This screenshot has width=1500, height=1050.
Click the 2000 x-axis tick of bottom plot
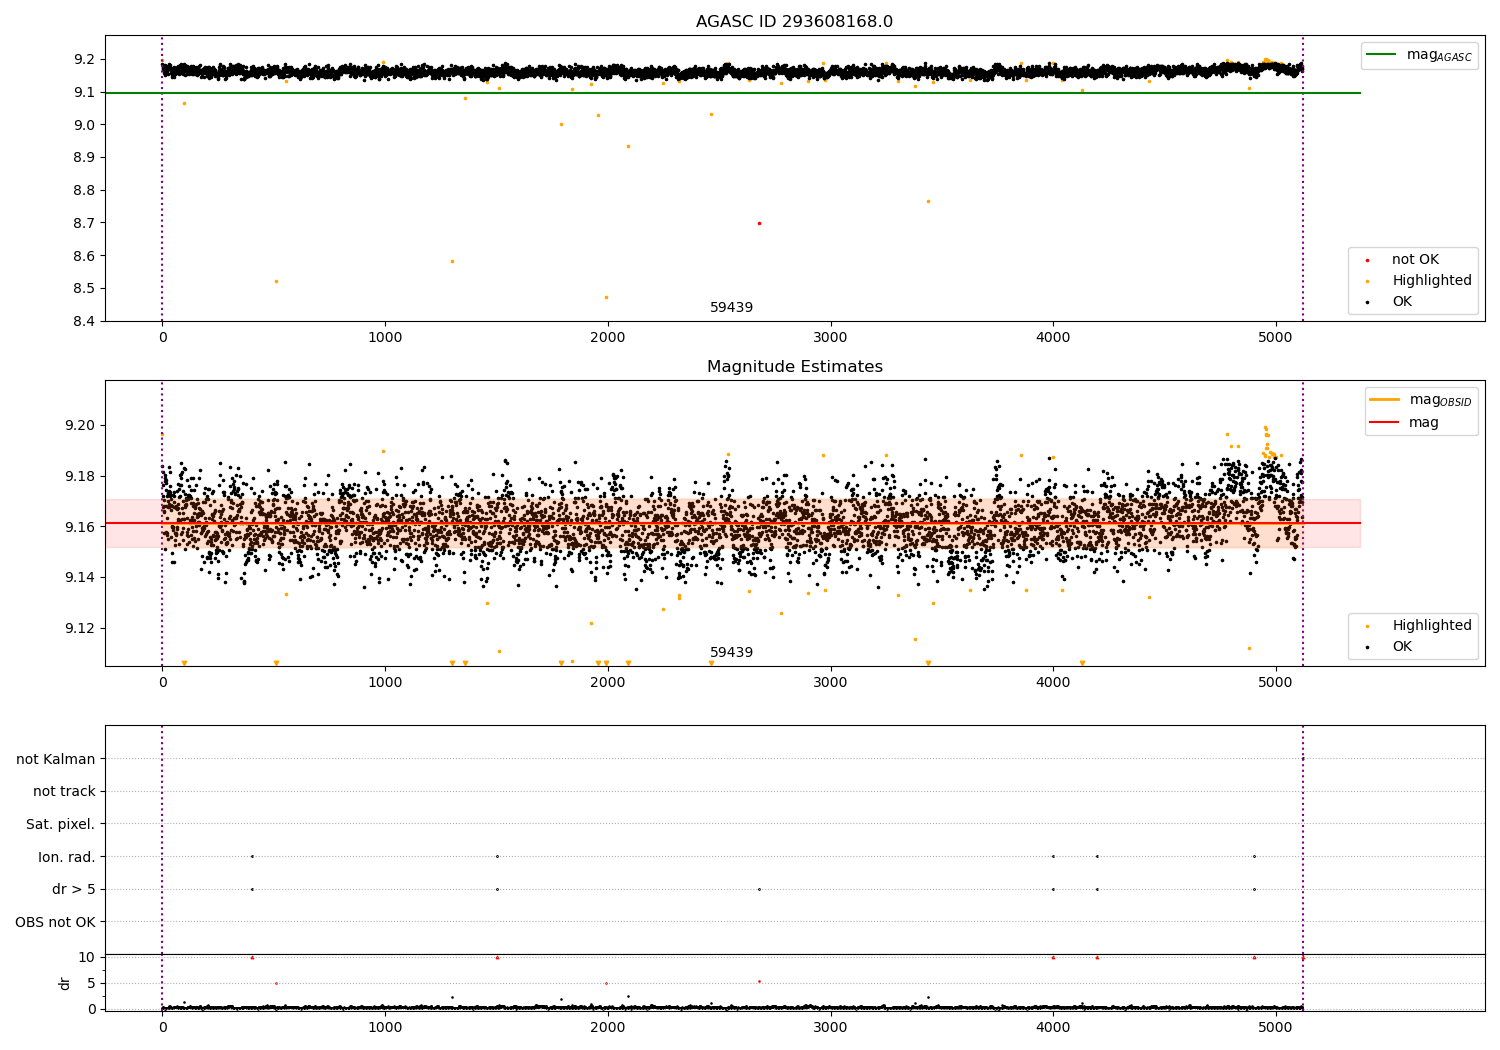click(x=608, y=1028)
